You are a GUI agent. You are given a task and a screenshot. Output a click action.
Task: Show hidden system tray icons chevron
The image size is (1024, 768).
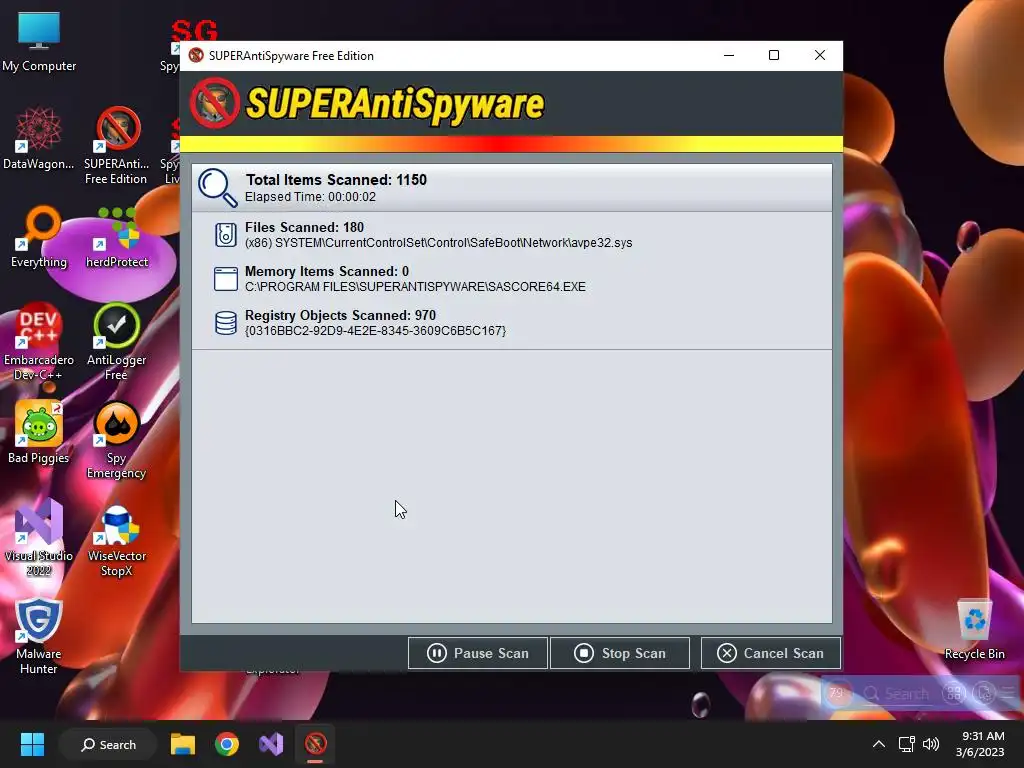pos(879,744)
